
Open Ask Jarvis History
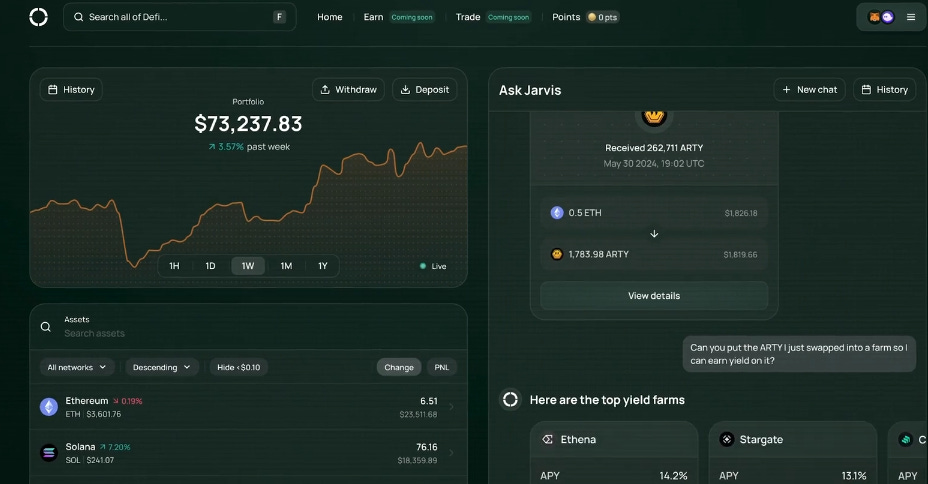[x=885, y=89]
